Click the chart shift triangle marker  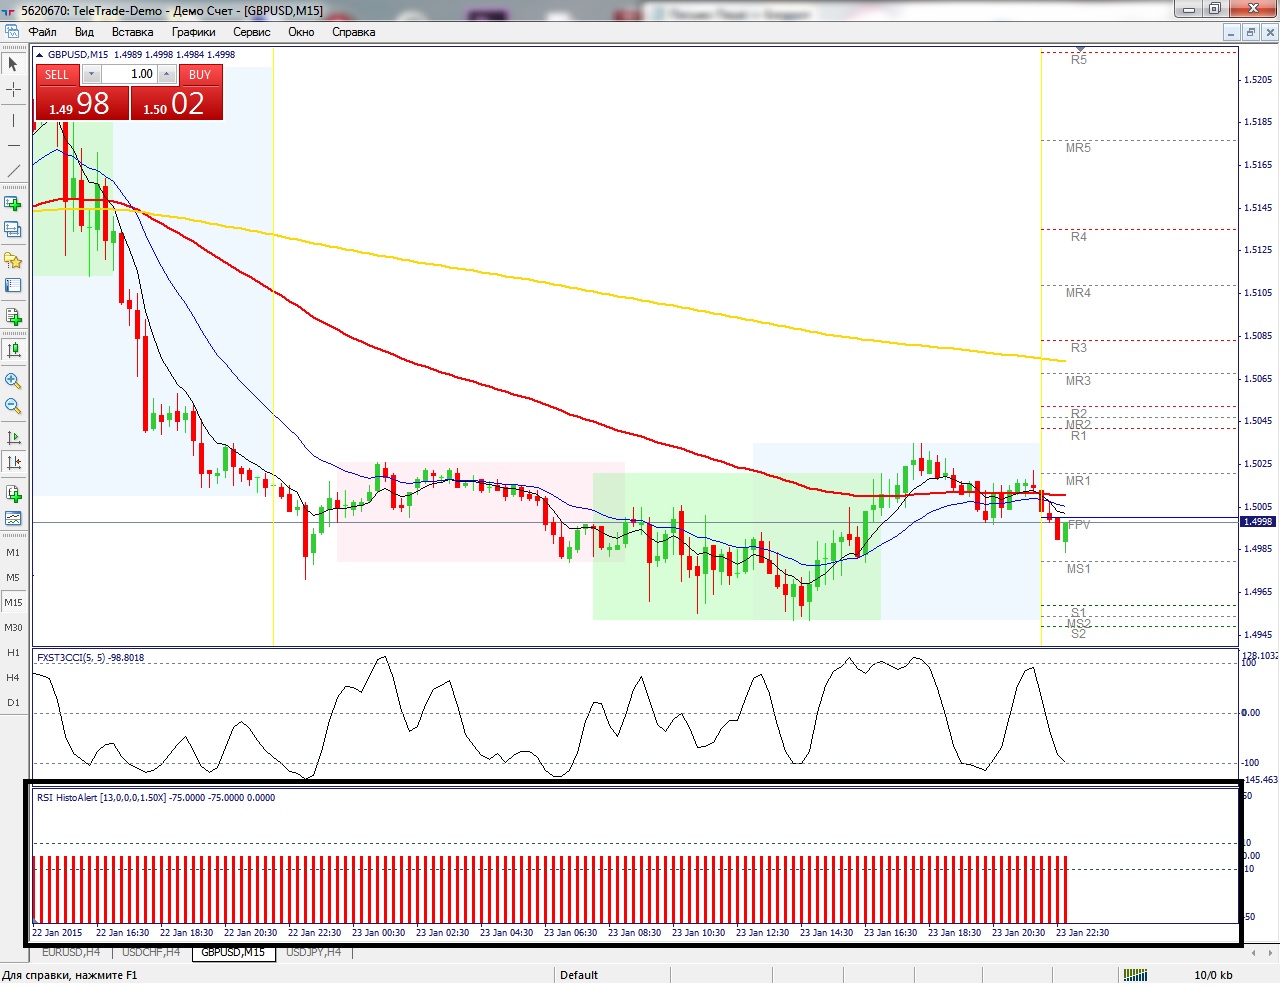(1079, 50)
